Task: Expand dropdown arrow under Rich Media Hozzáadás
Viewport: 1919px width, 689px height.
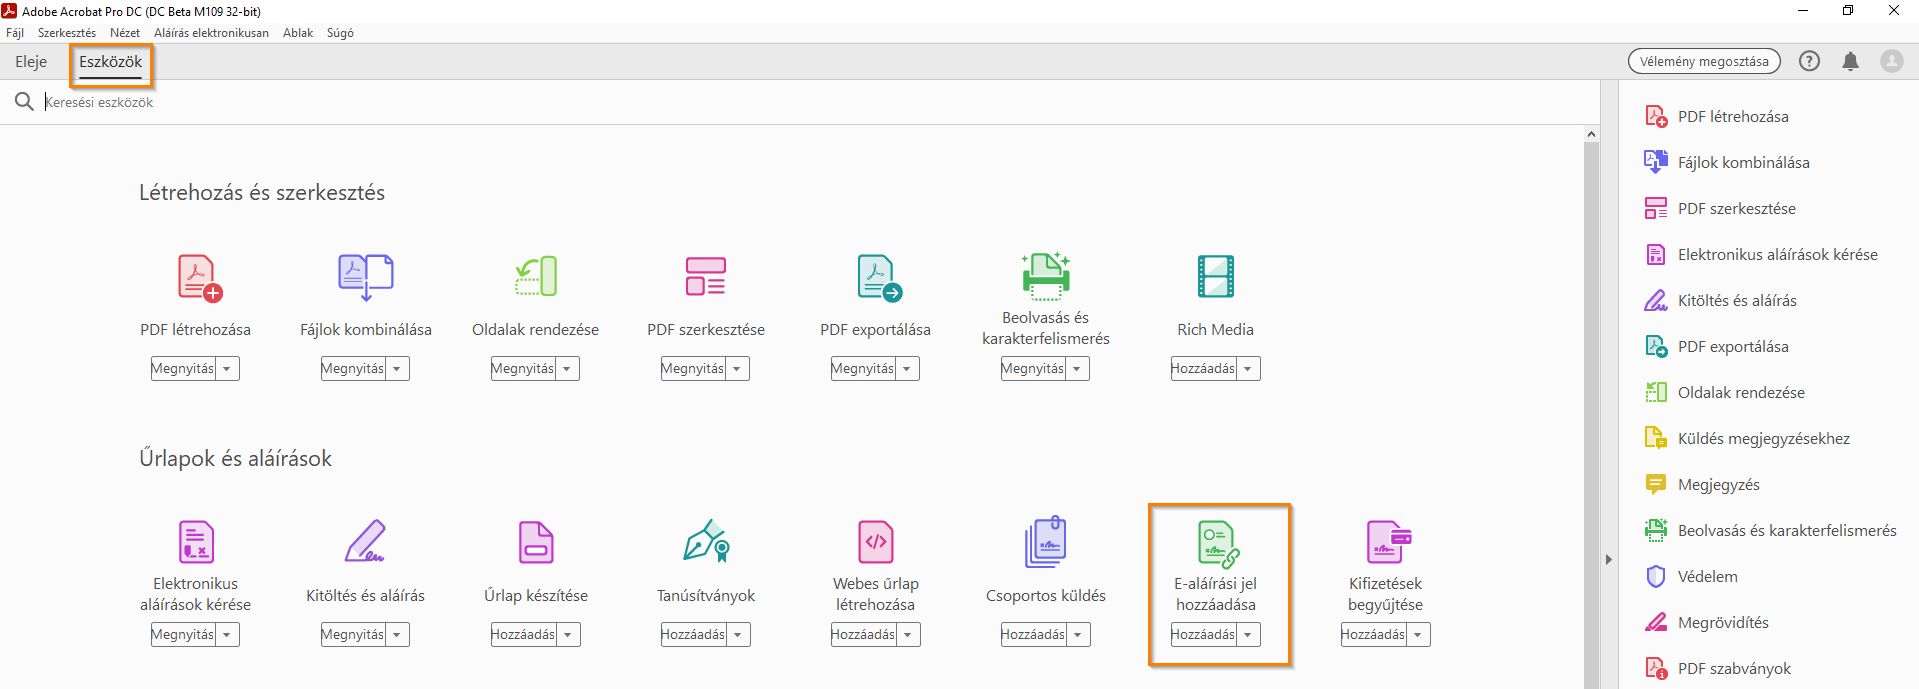Action: 1248,369
